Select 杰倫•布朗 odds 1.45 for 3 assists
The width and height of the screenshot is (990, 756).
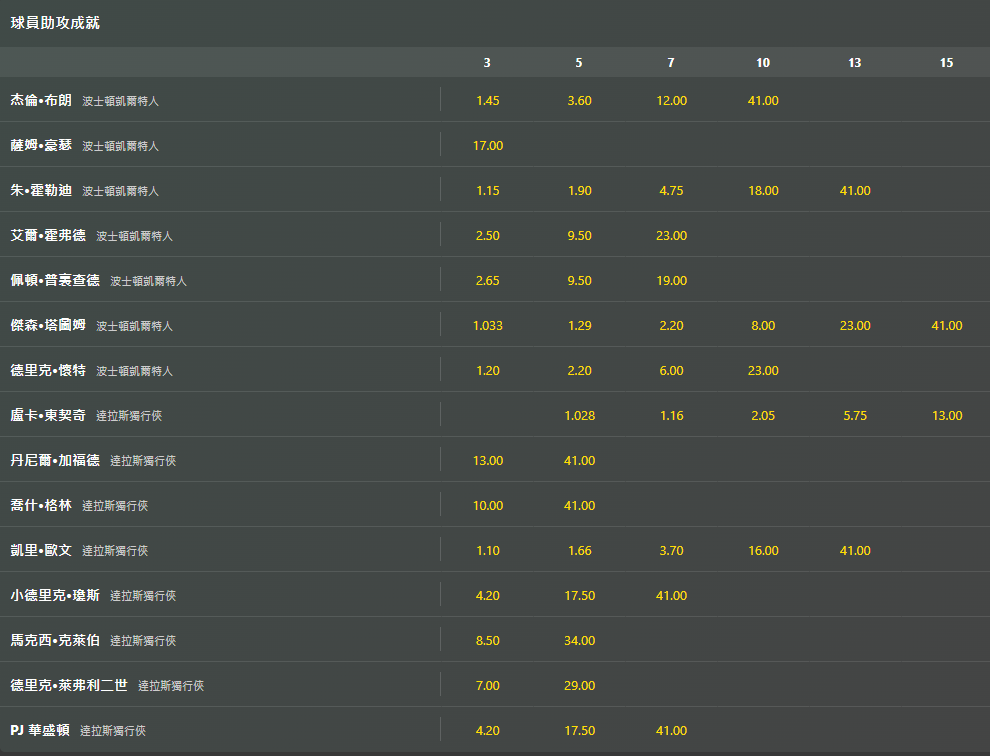pos(487,100)
